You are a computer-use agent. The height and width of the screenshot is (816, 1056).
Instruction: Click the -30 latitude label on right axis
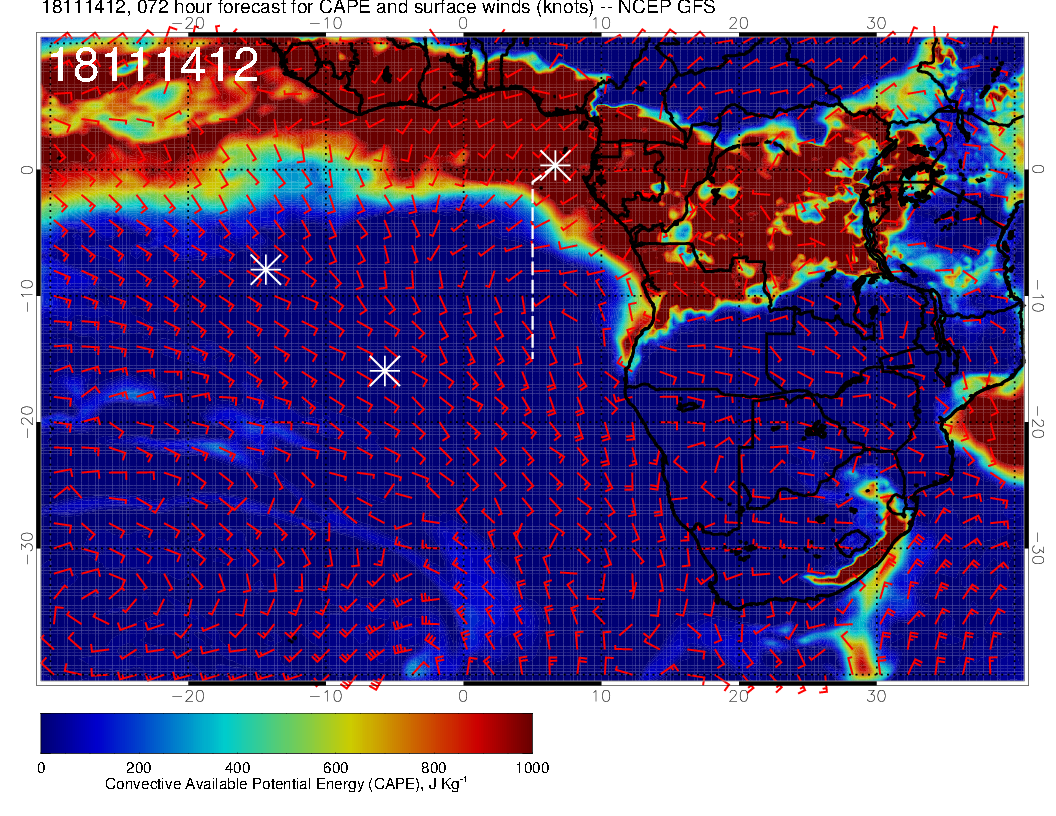tap(1038, 549)
